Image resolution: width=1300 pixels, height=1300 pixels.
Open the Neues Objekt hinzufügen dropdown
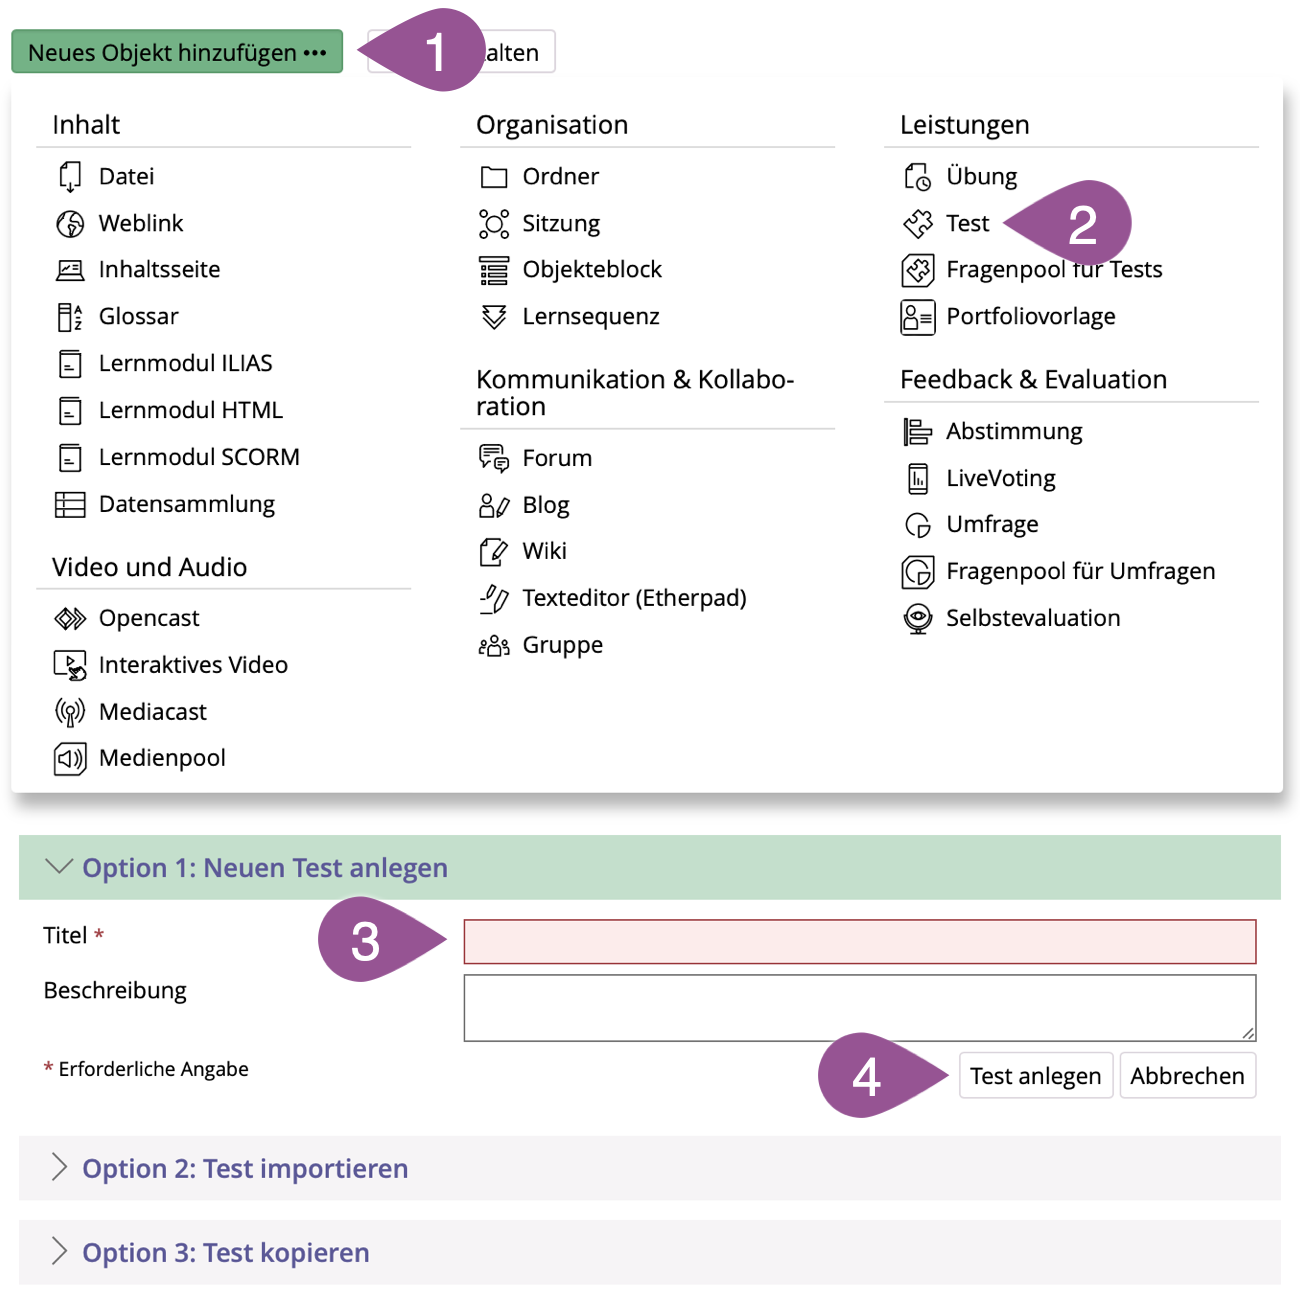tap(177, 52)
